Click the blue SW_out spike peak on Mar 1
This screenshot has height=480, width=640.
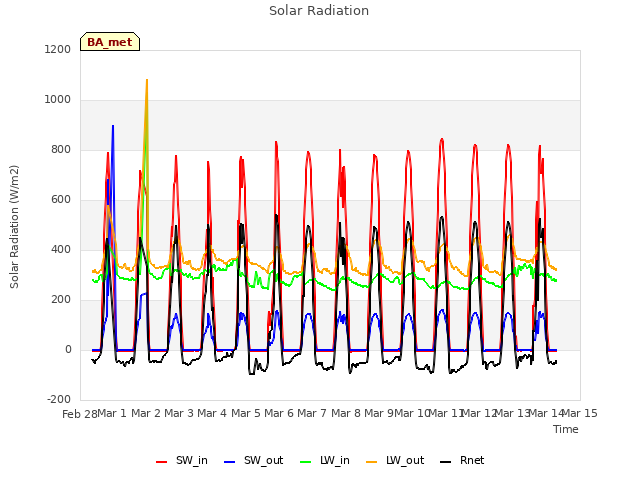[113, 126]
